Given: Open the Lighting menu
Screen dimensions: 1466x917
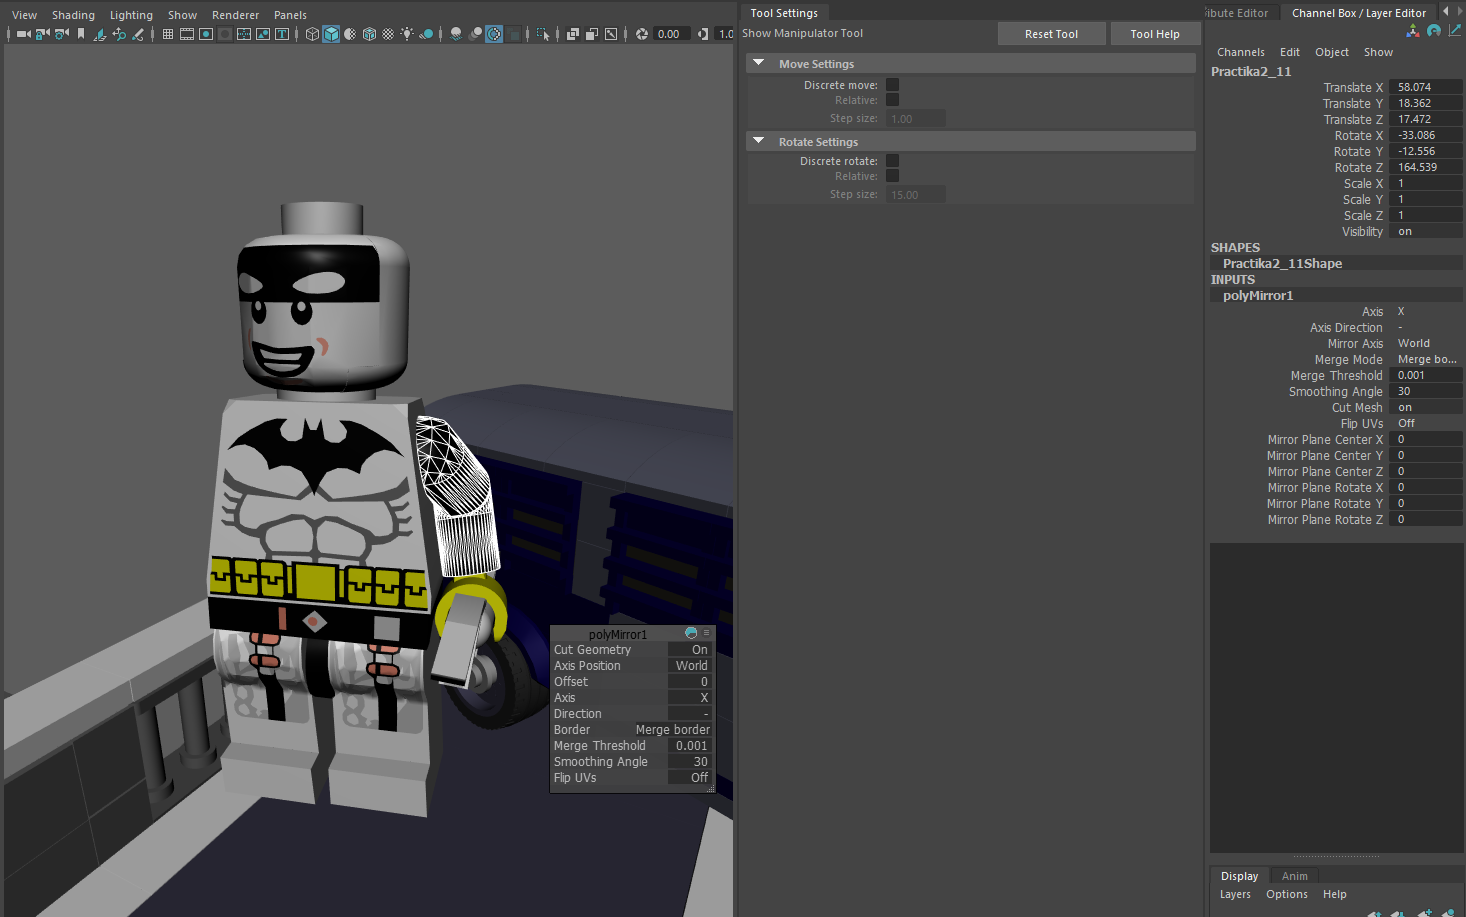Looking at the screenshot, I should tap(131, 15).
